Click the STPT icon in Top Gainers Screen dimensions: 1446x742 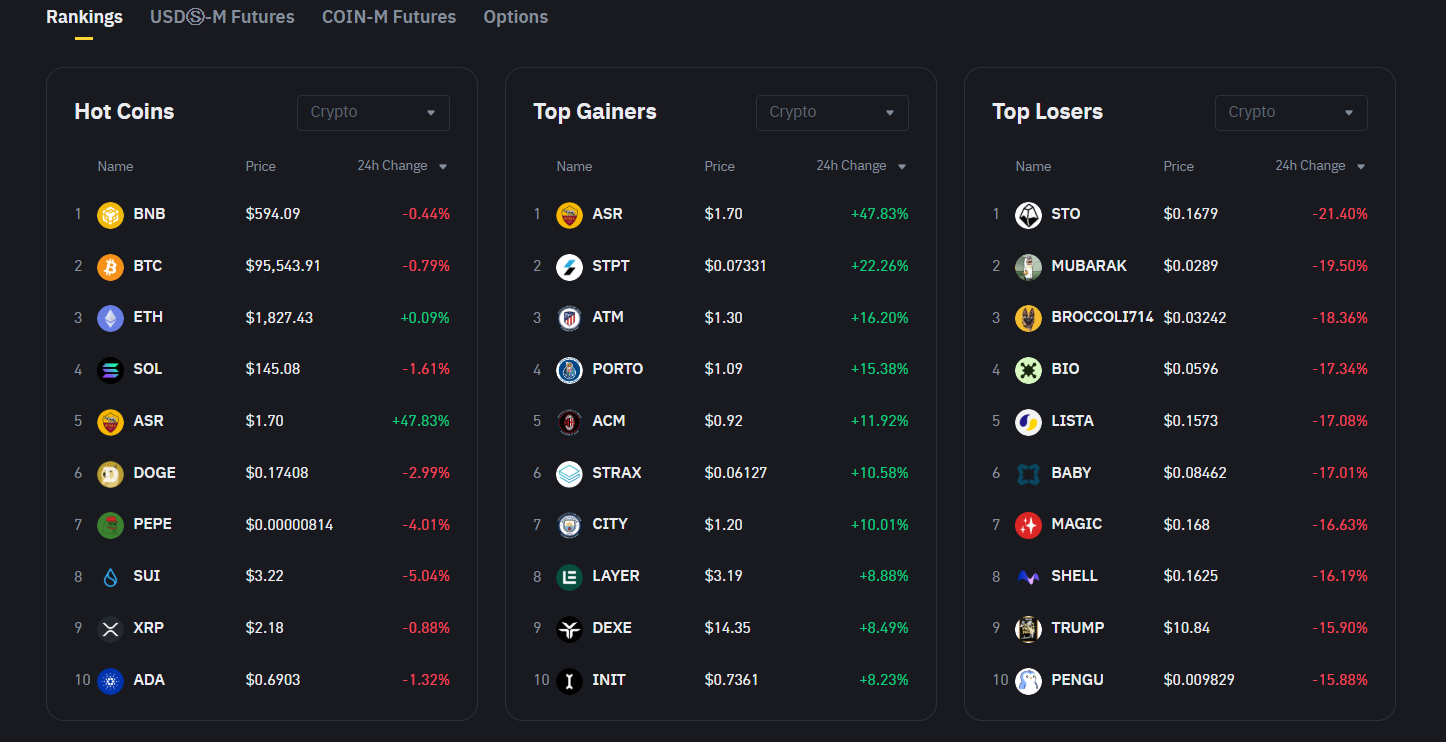tap(569, 266)
